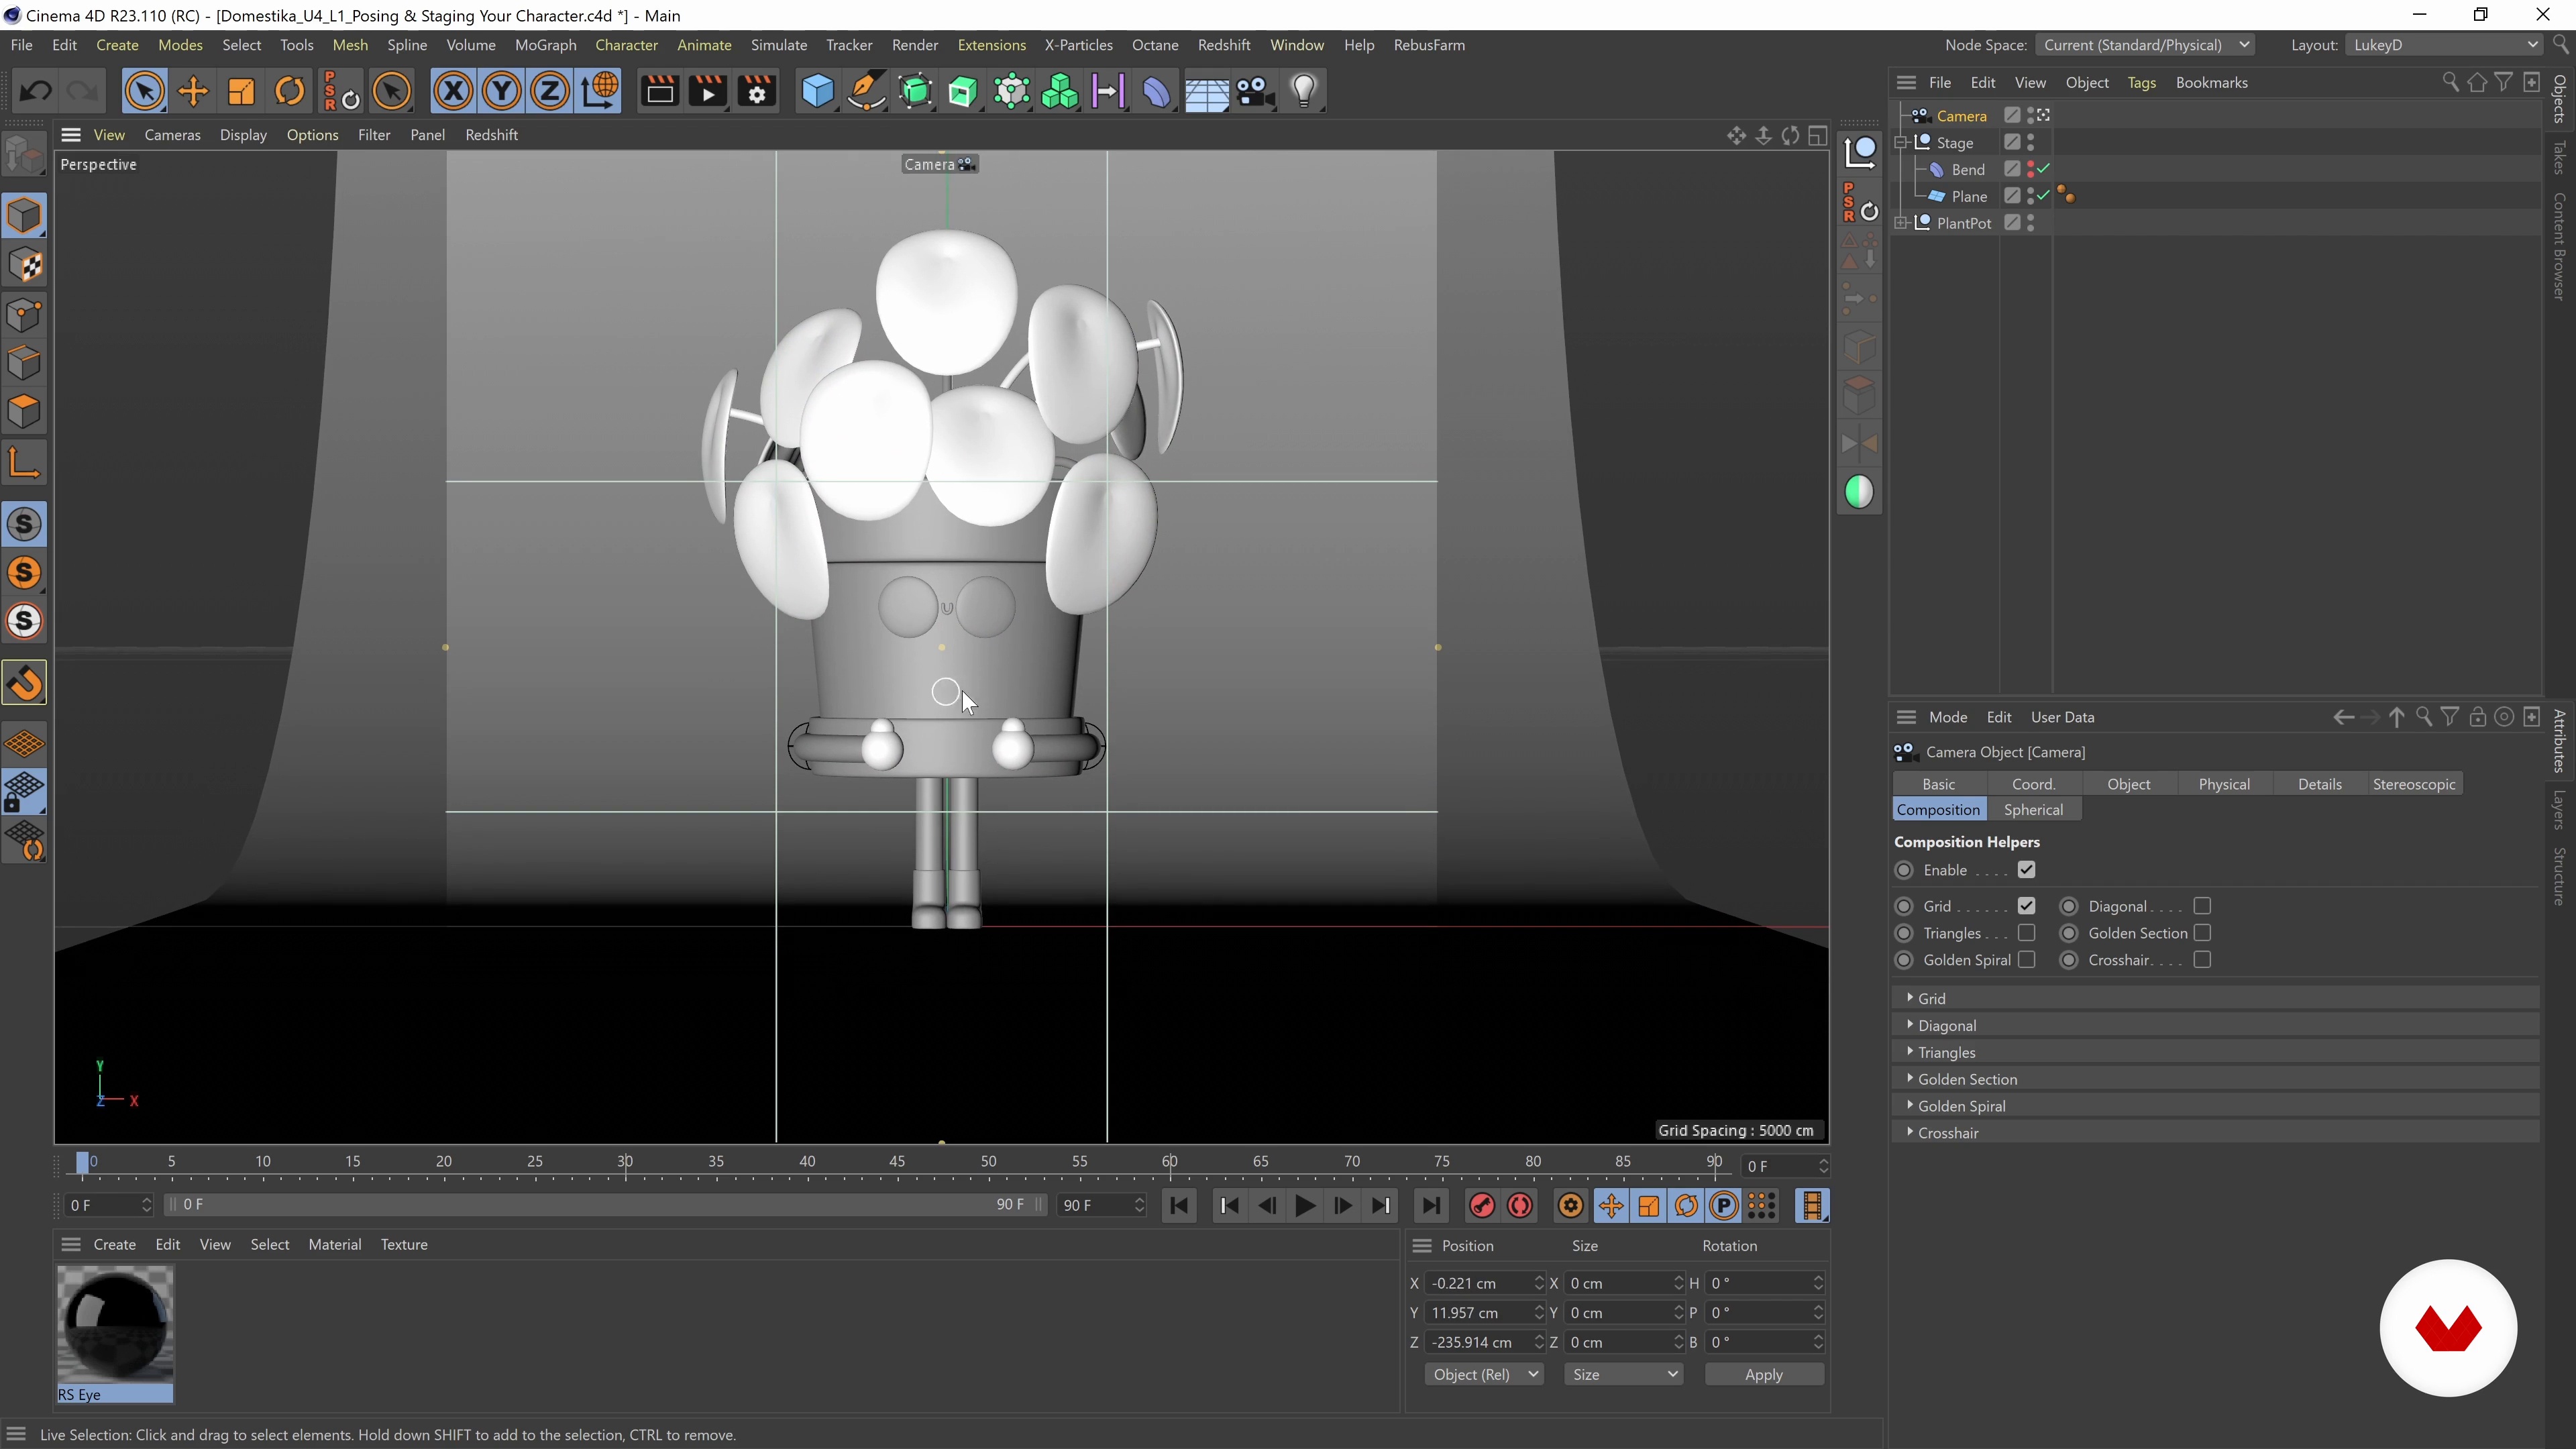The width and height of the screenshot is (2576, 1449).
Task: Click frame 60 on the timeline ruler
Action: 1169,1162
